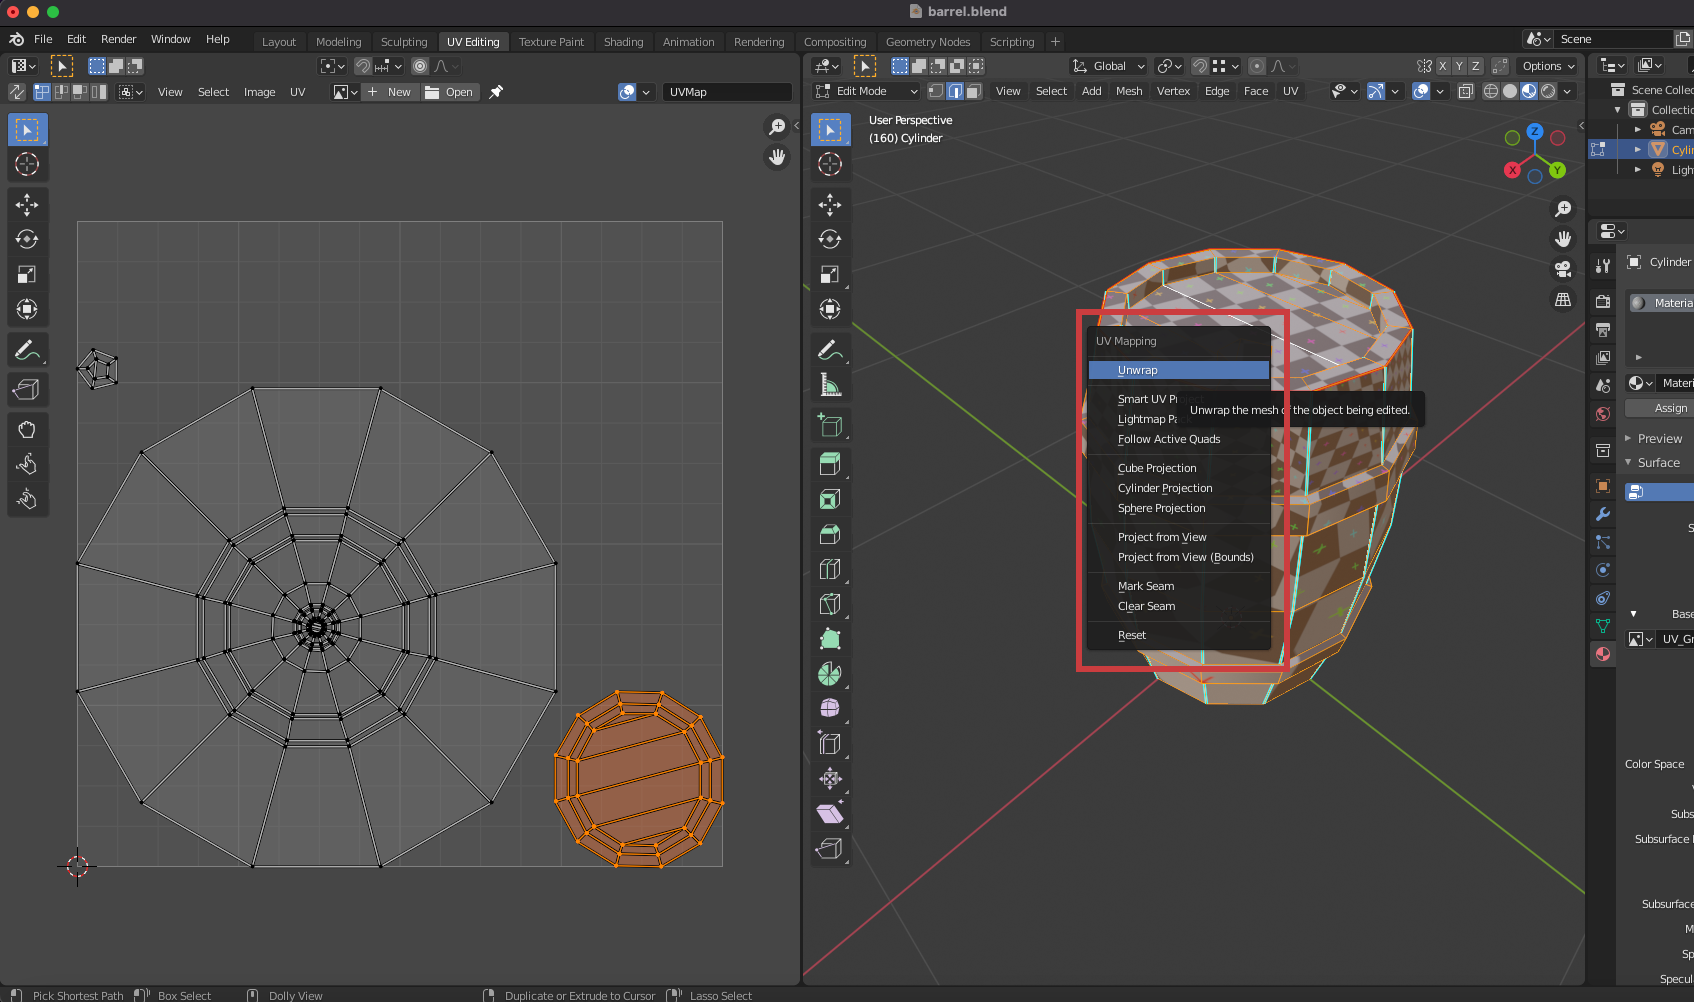
Task: Select the Loop Cut tool
Action: point(829,569)
